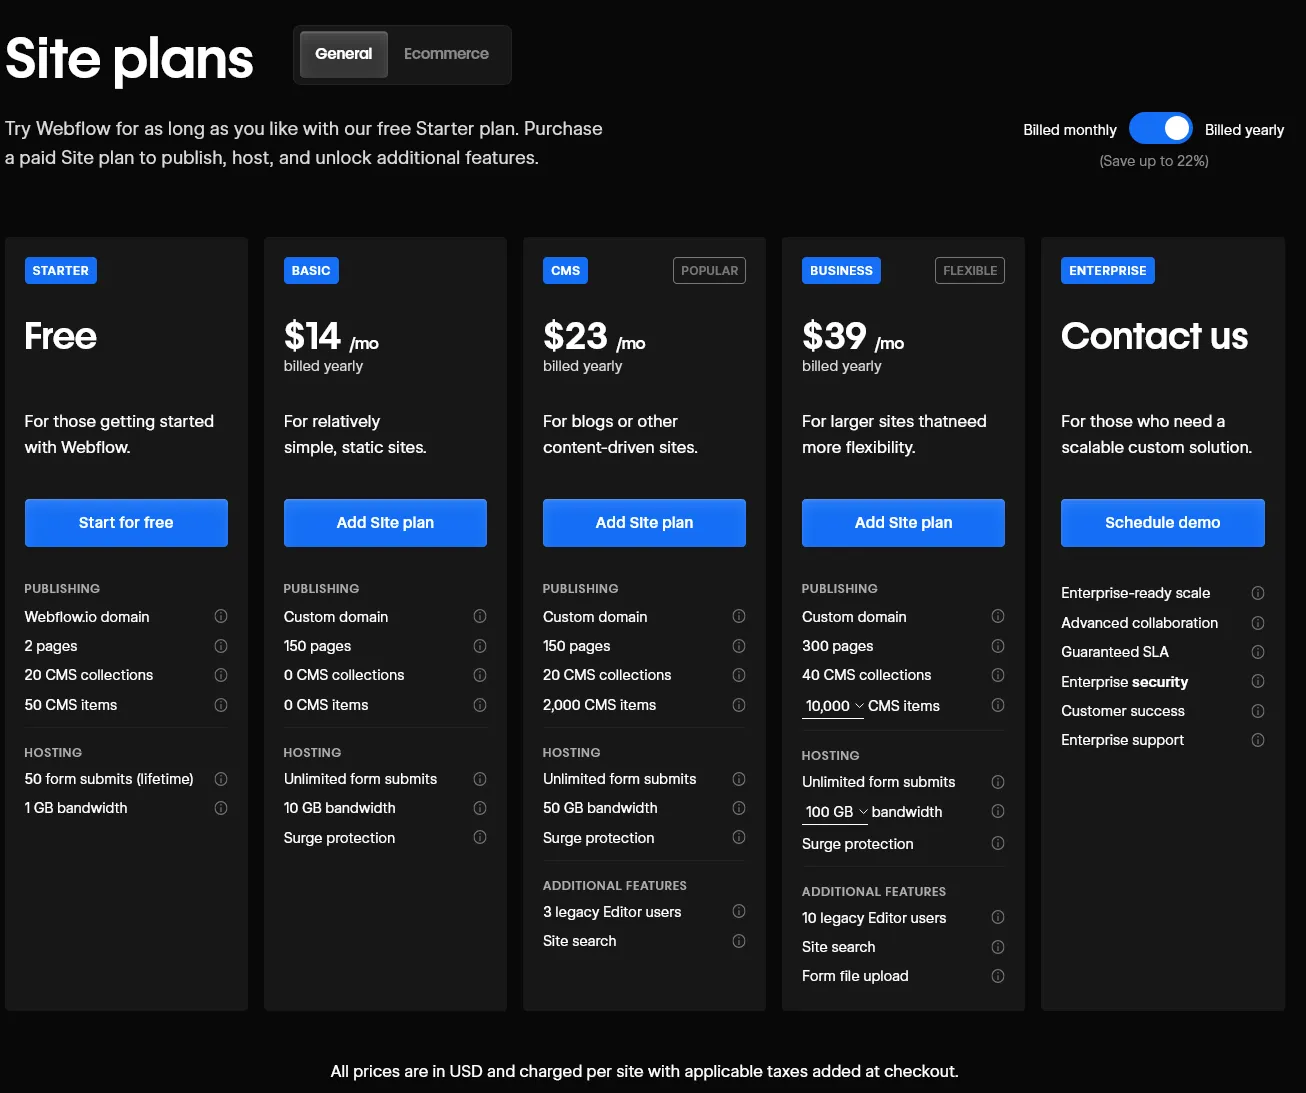Click the CMS plan badge

pos(565,271)
